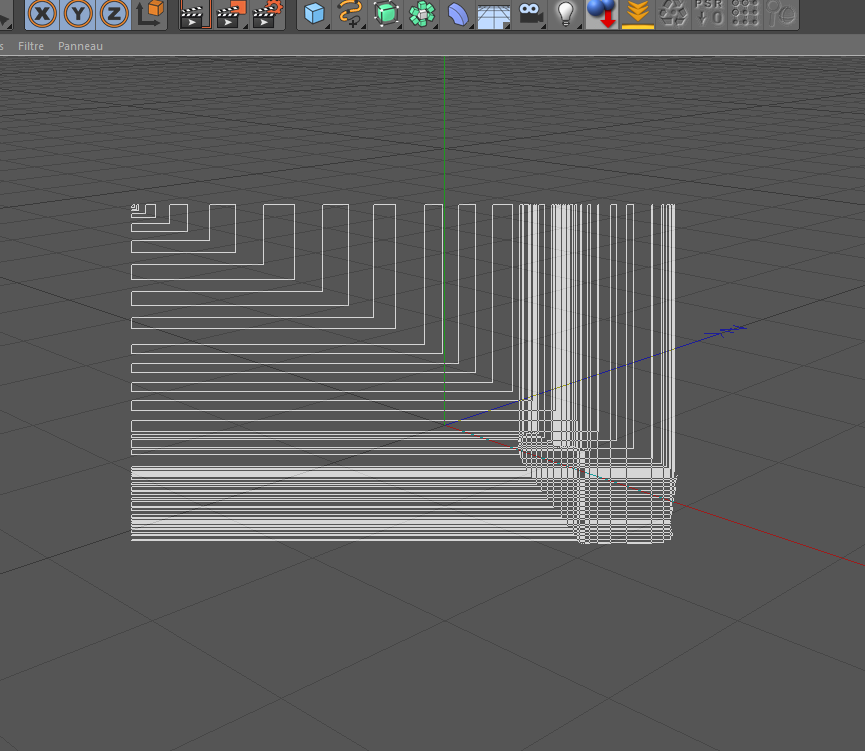Open the Filtre viewport menu

pyautogui.click(x=31, y=46)
